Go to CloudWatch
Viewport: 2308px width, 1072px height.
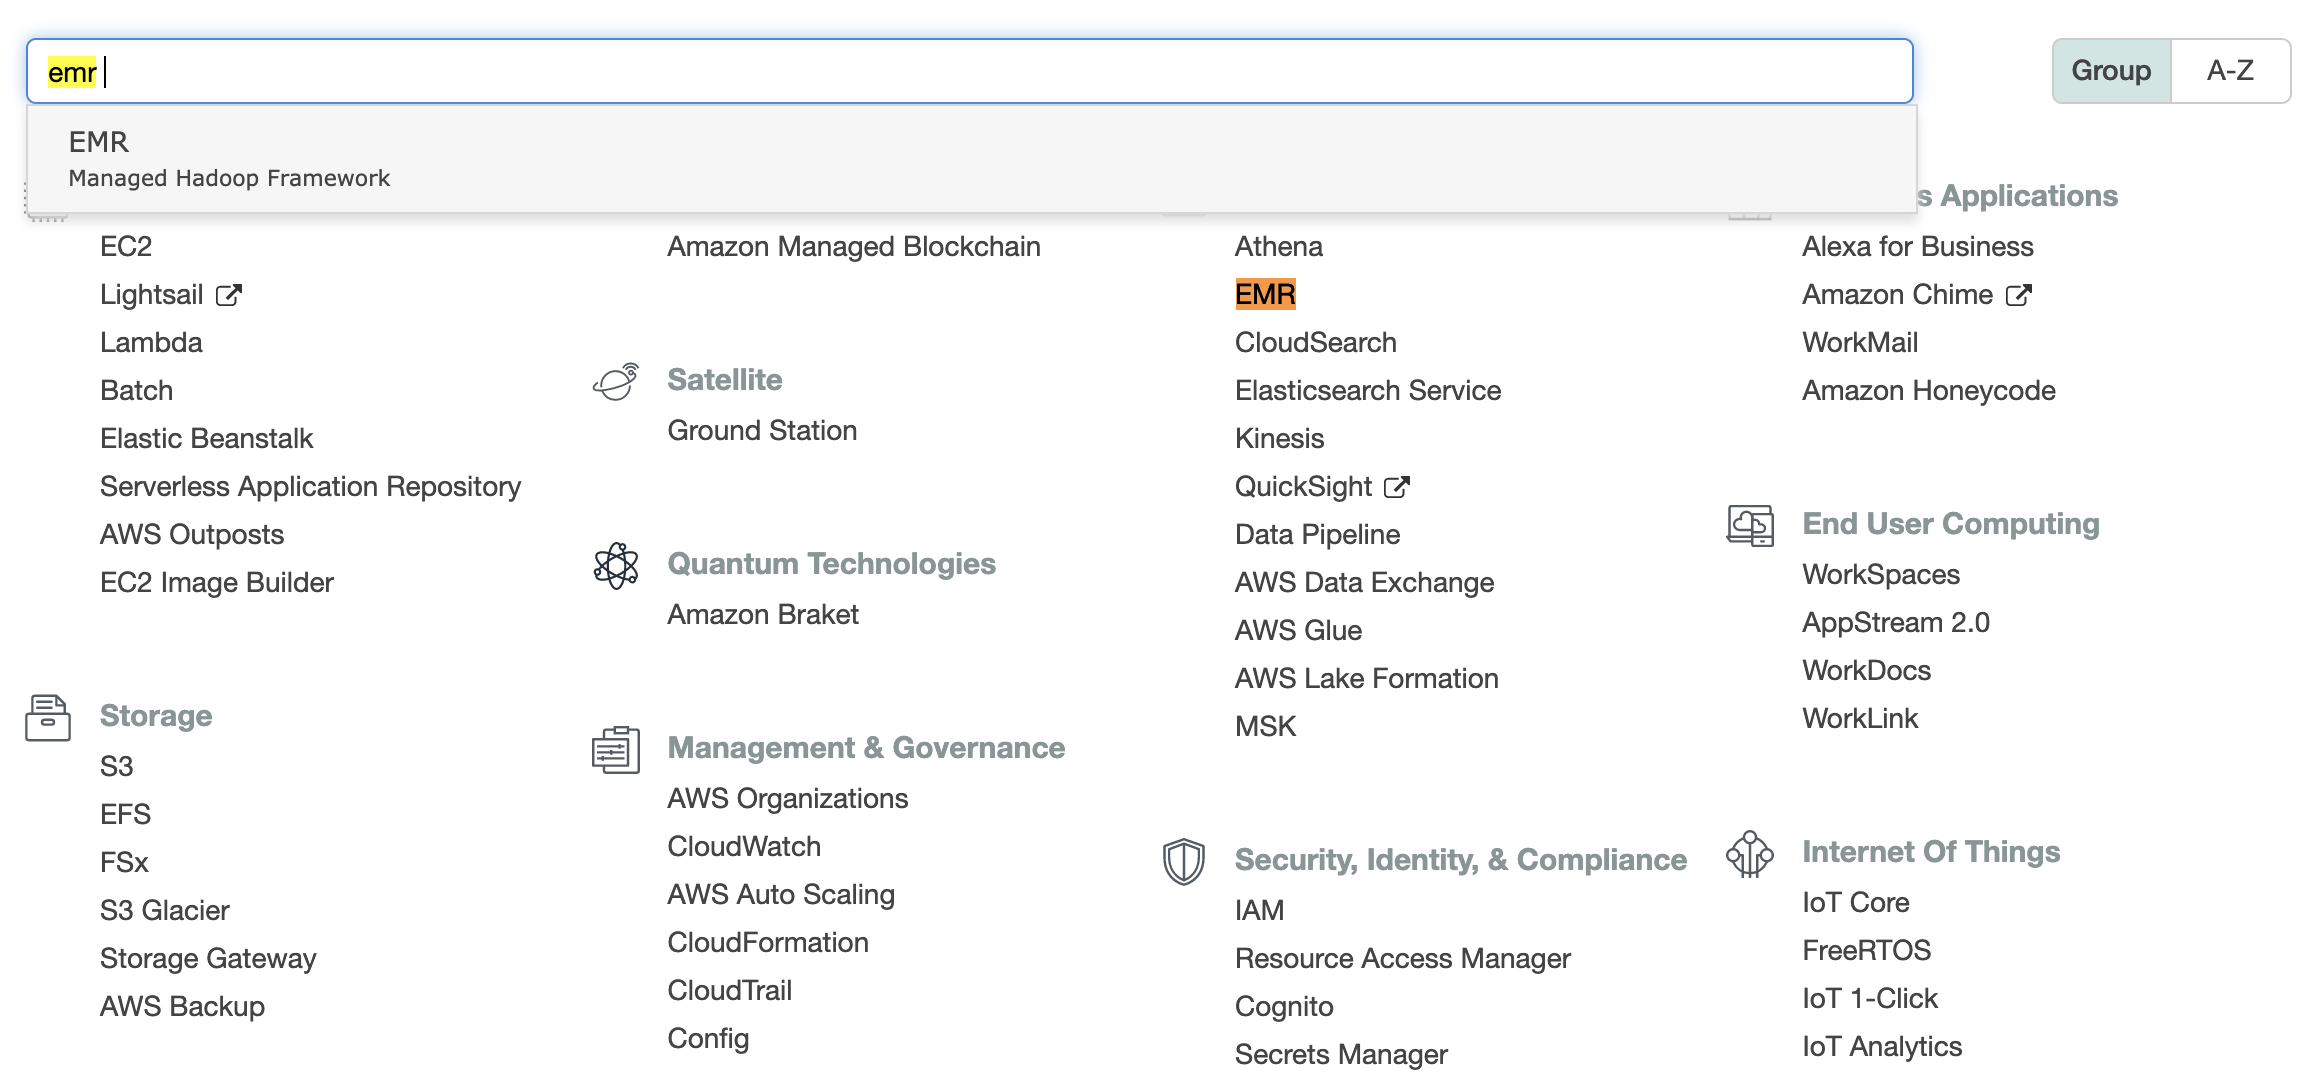[x=744, y=847]
